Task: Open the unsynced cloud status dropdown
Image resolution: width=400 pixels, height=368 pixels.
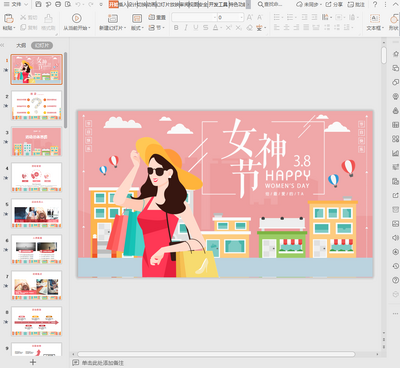Action: 309,4
